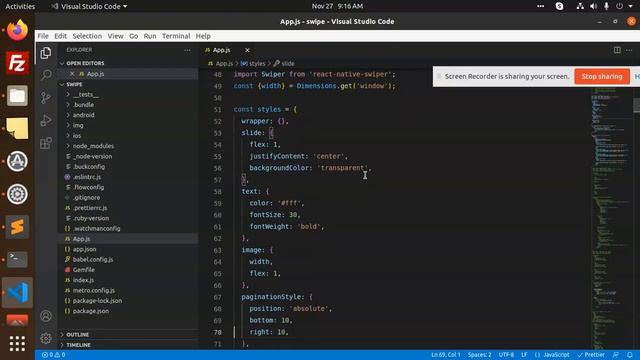The image size is (640, 360).
Task: Open Terminal from the dock
Action: coord(17,259)
